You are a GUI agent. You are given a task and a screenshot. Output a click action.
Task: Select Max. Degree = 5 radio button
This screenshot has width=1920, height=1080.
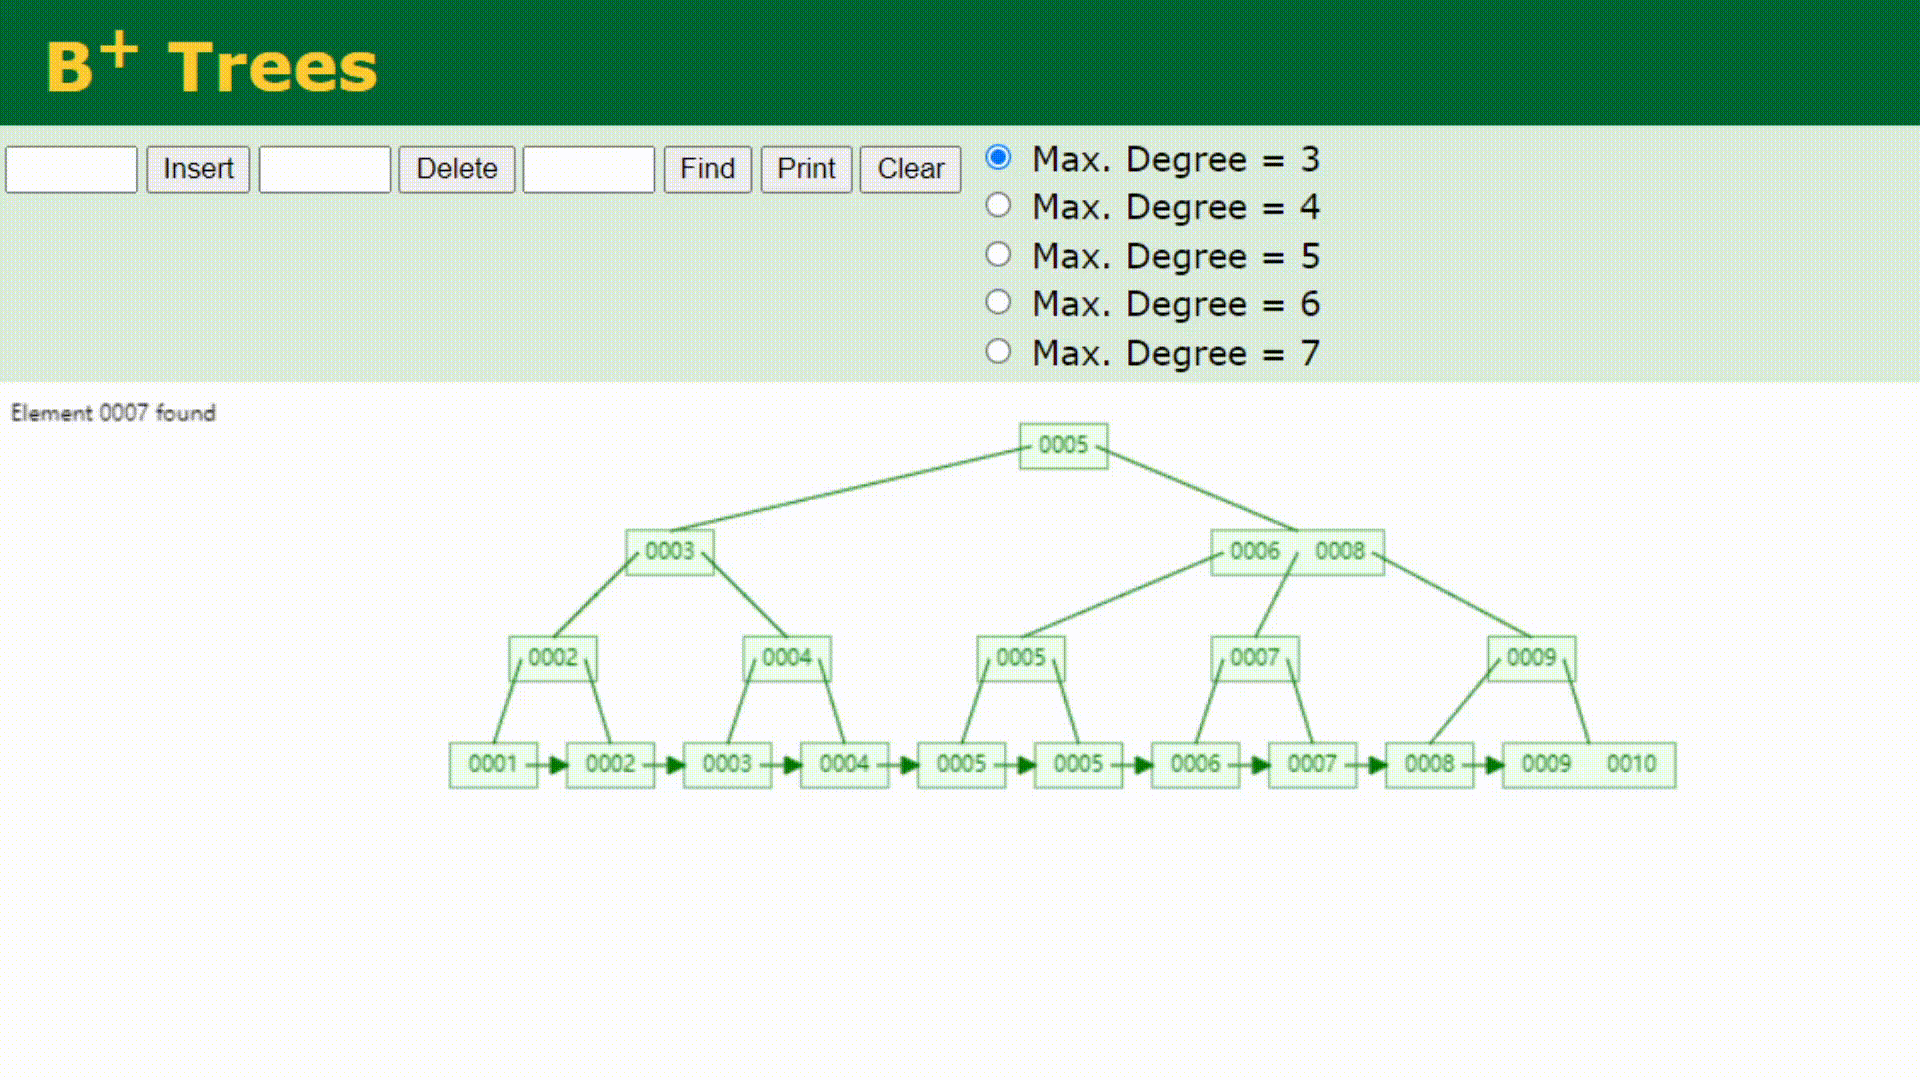[x=998, y=255]
